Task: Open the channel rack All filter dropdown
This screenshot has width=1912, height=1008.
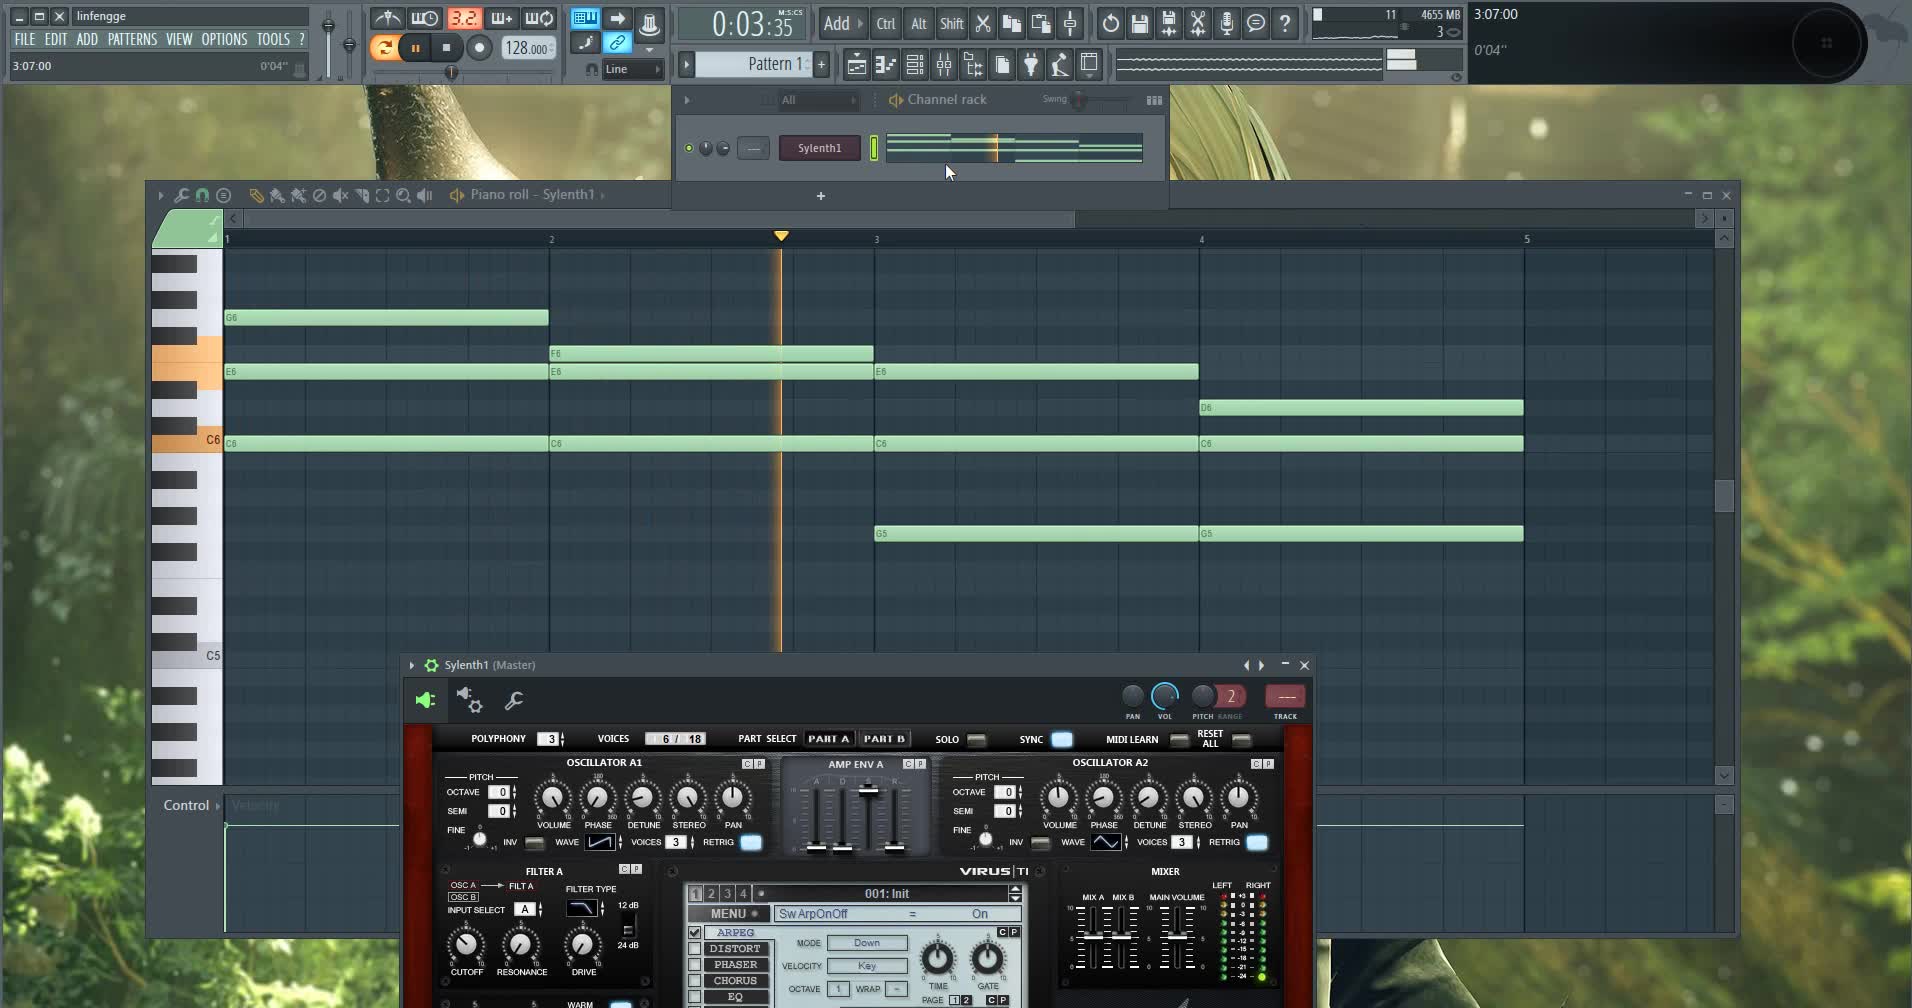Action: coord(818,100)
